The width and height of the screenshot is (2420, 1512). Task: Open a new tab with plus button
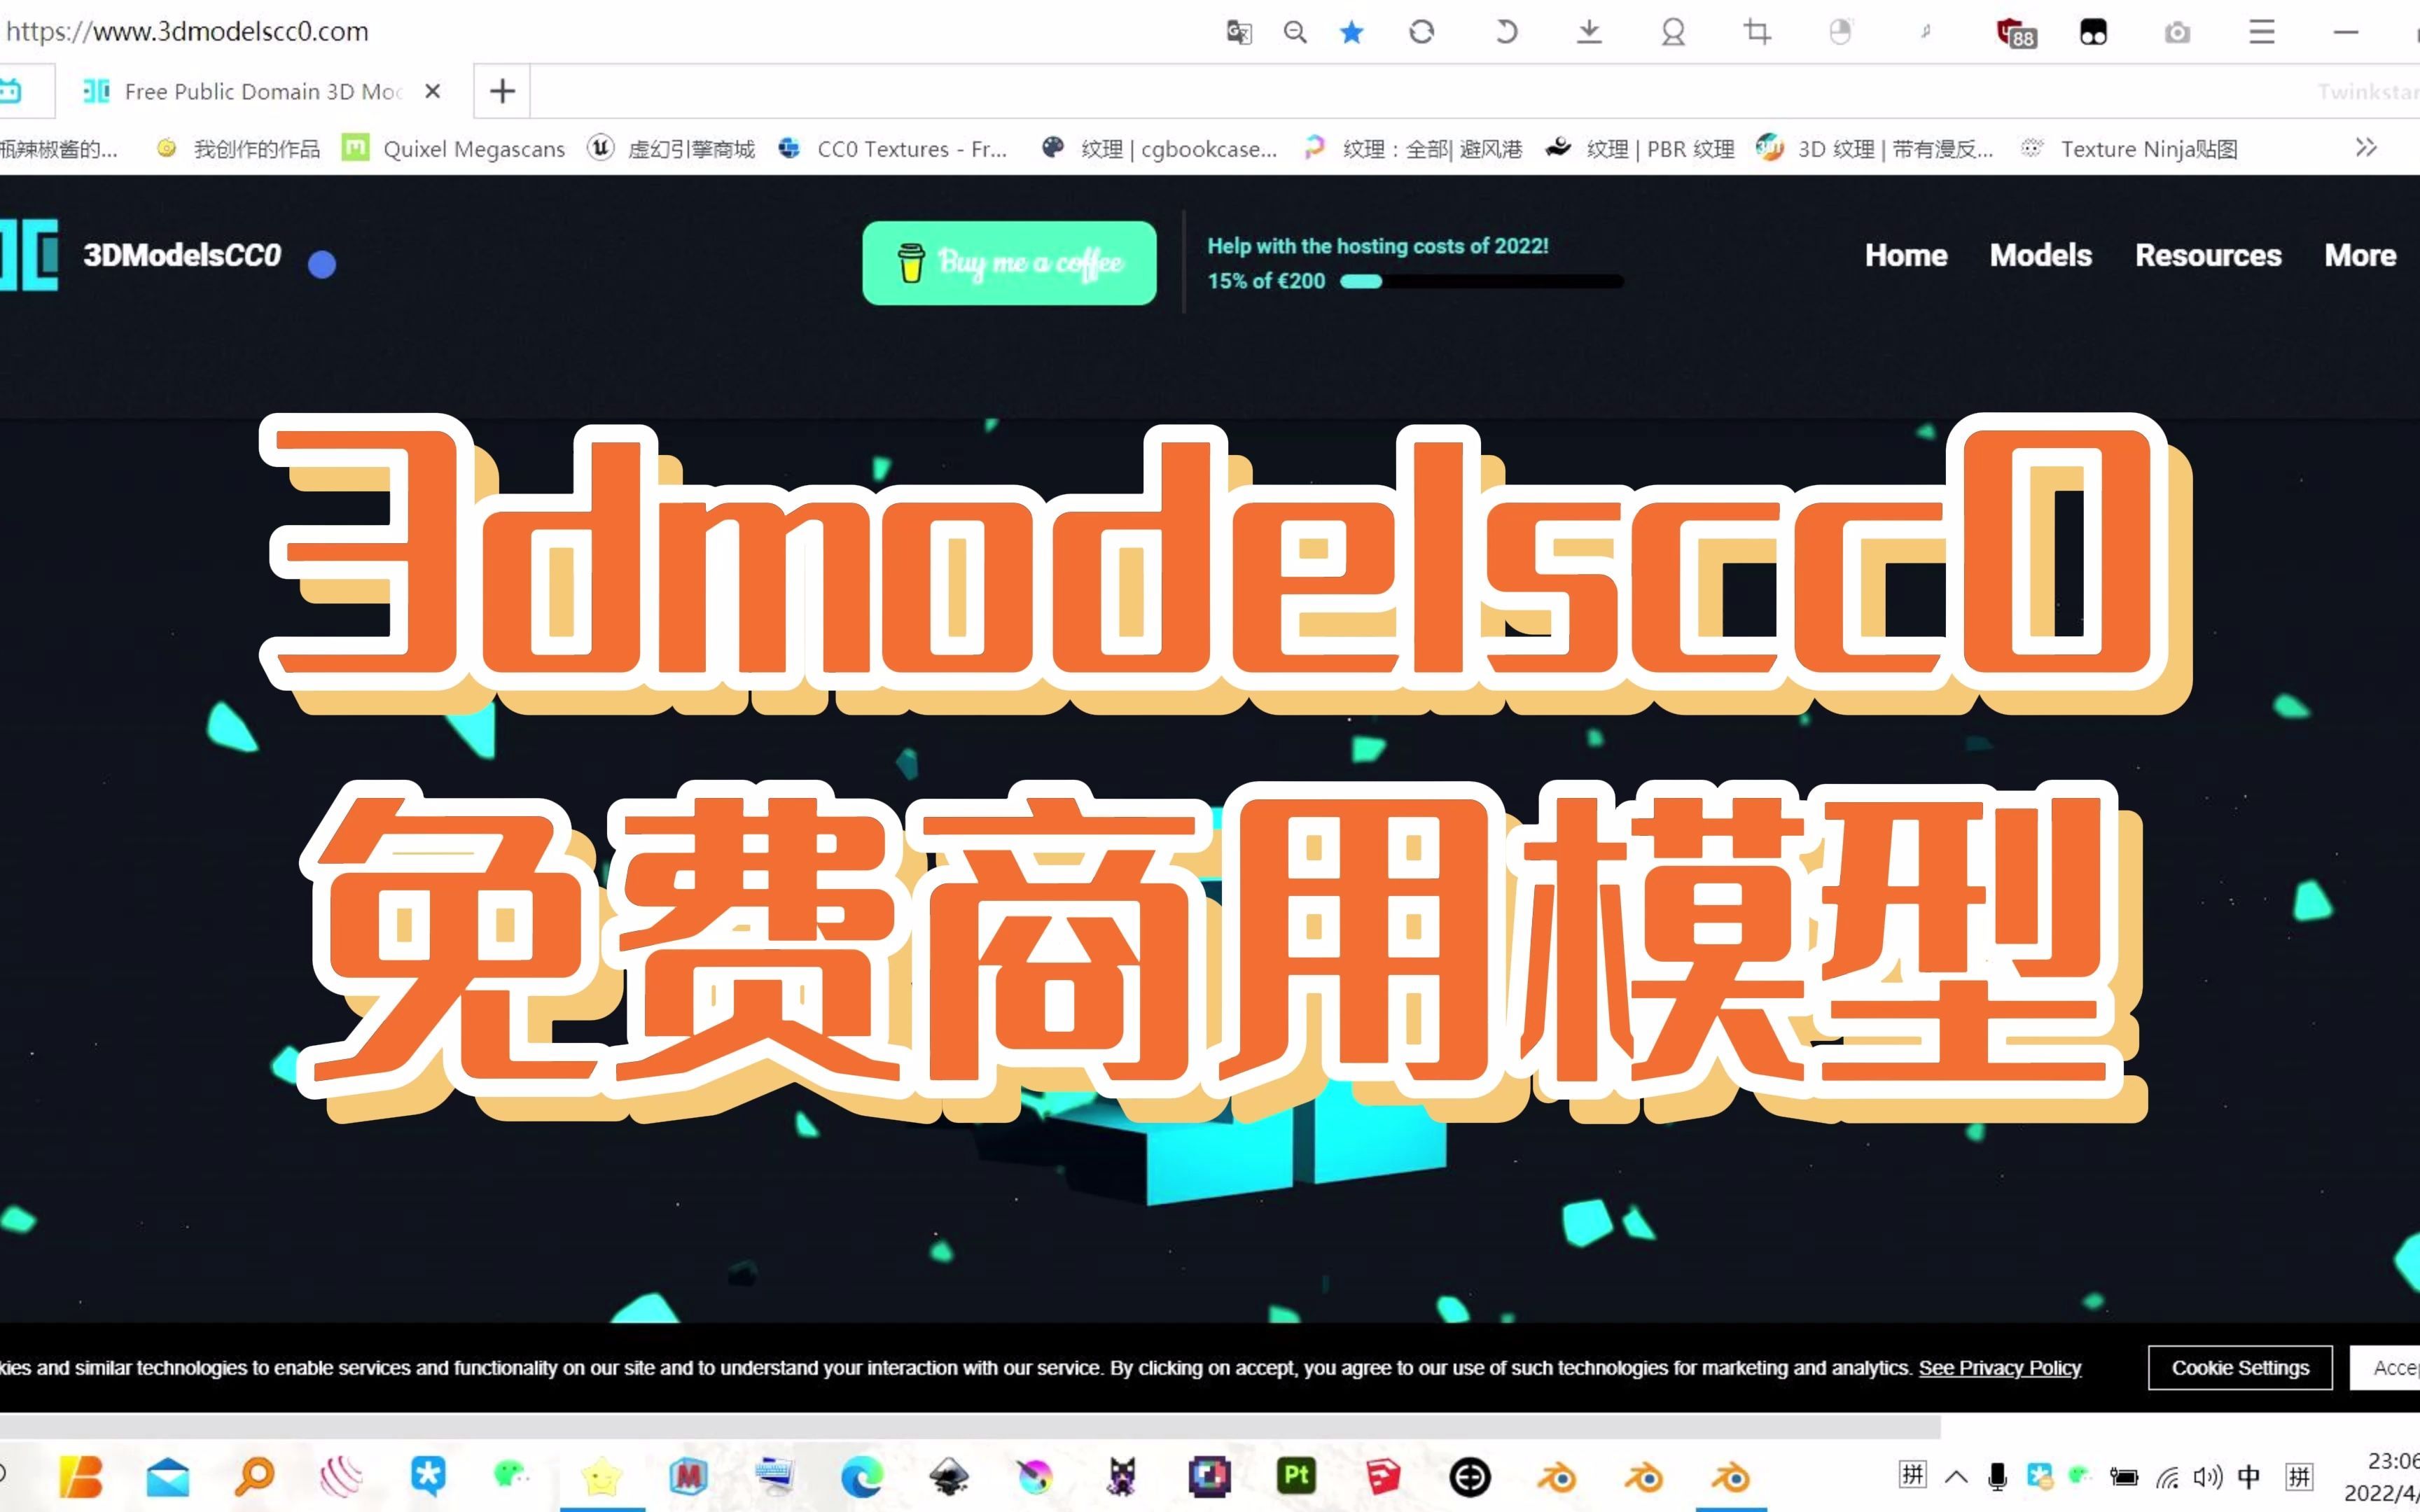coord(502,91)
